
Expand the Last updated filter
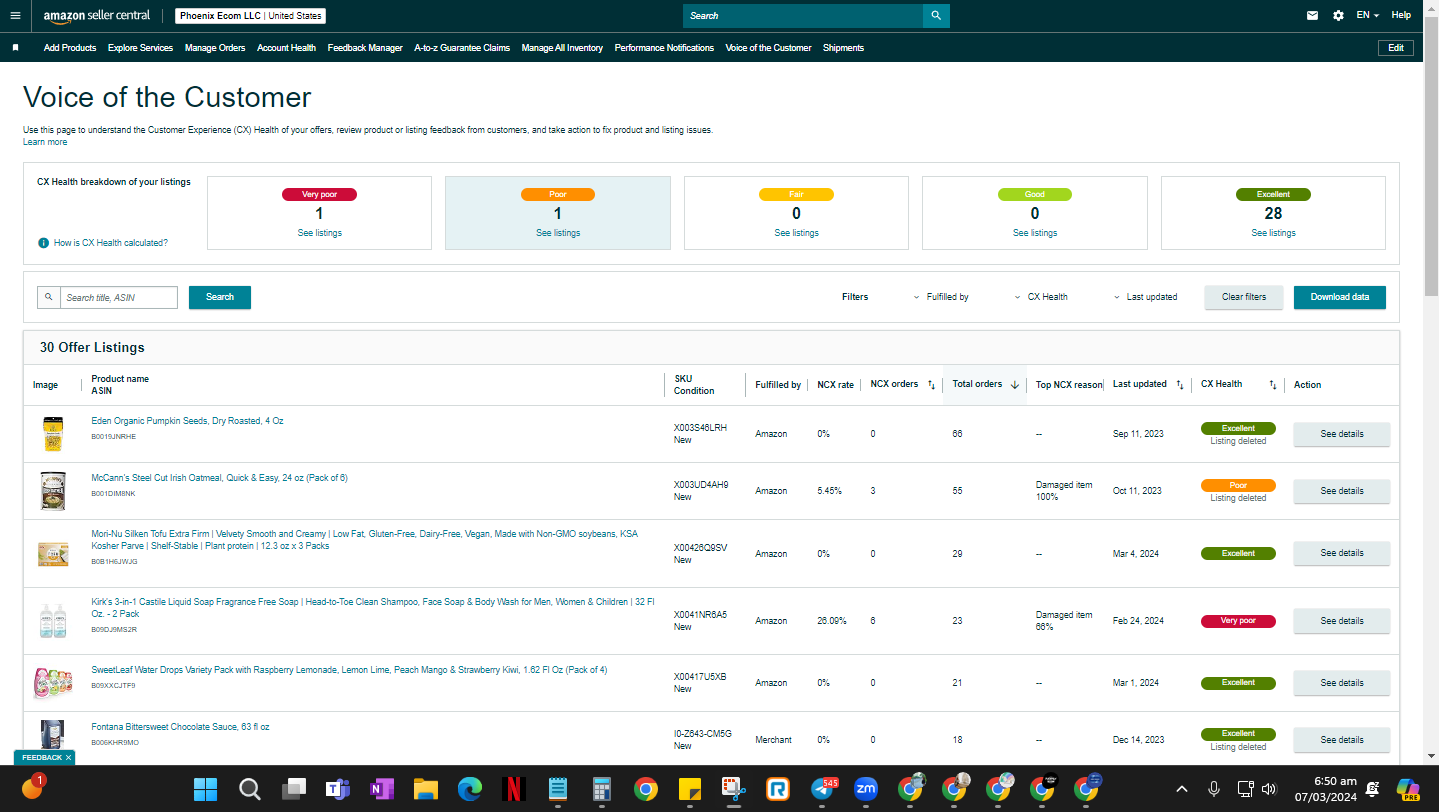[1145, 297]
